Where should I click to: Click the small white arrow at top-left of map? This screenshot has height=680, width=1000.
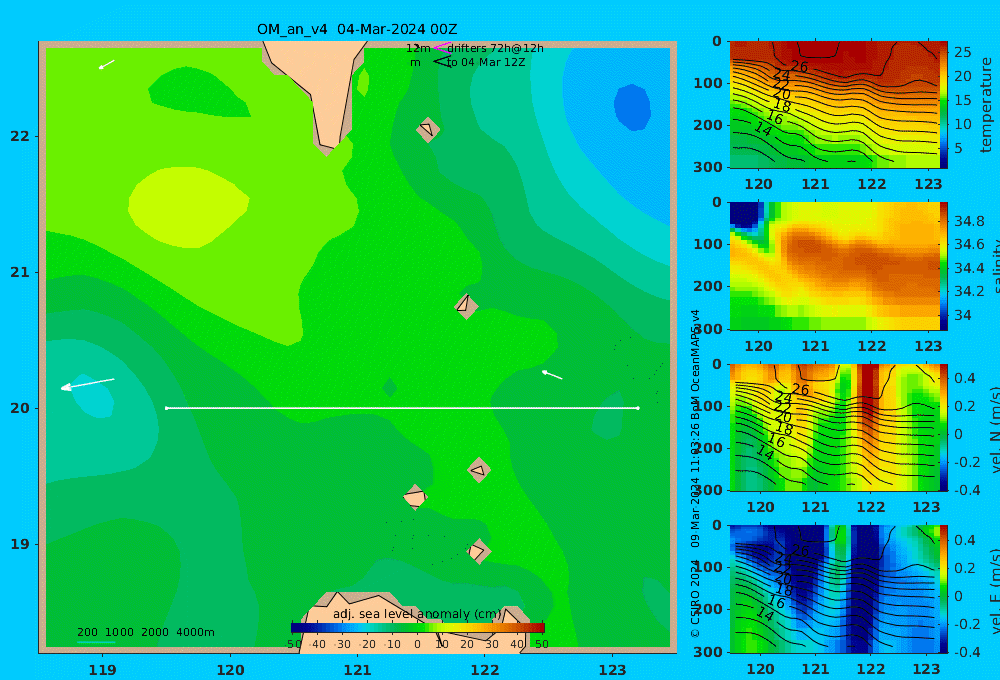point(107,64)
